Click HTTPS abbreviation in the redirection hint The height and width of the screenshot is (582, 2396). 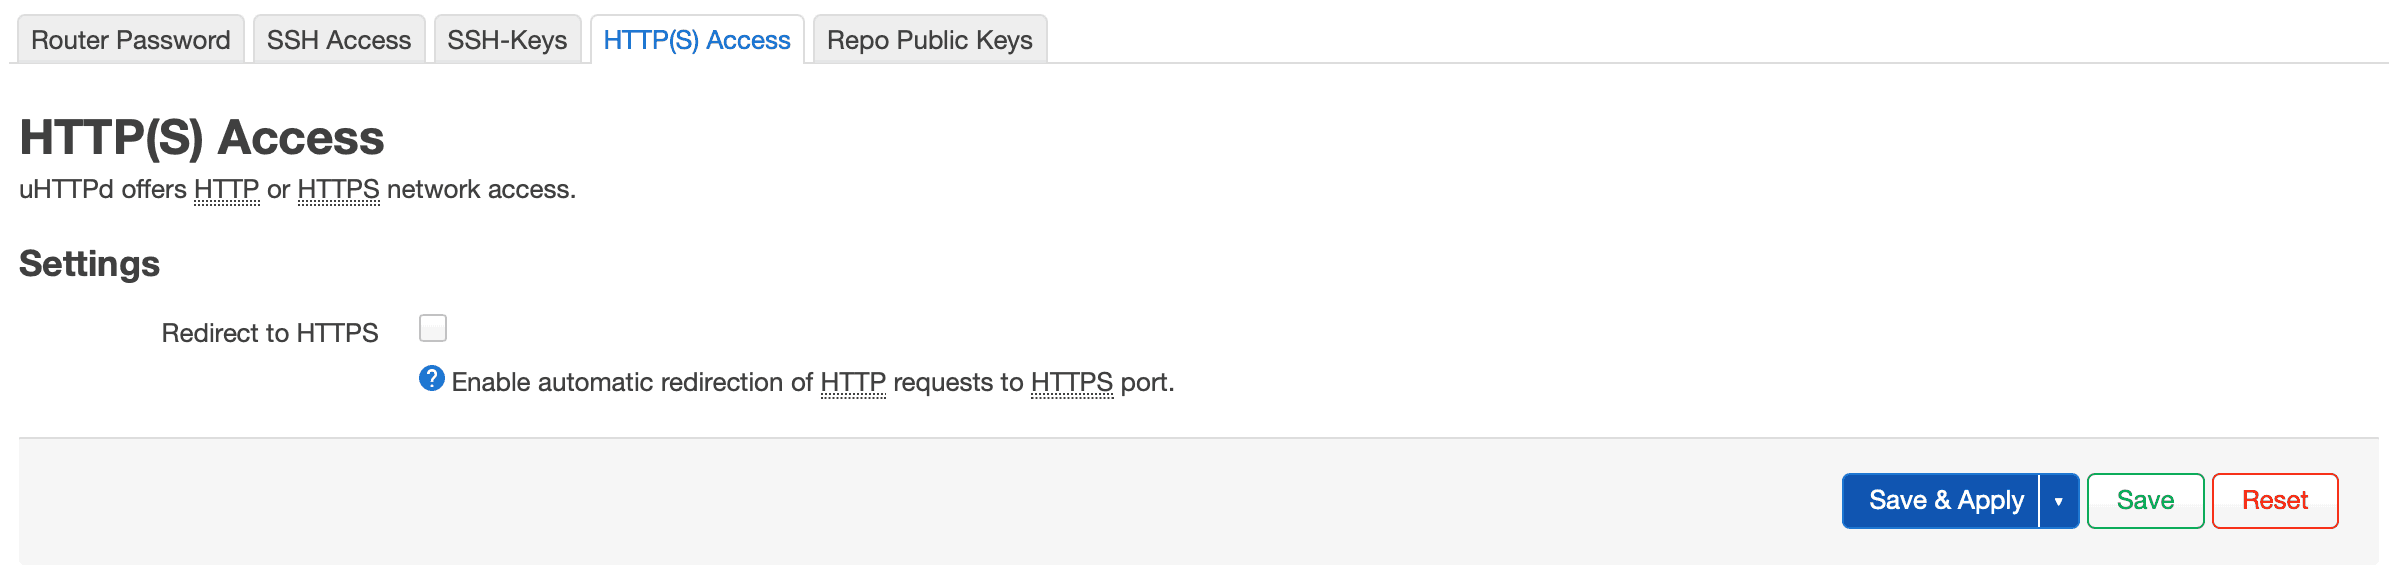(x=1071, y=382)
